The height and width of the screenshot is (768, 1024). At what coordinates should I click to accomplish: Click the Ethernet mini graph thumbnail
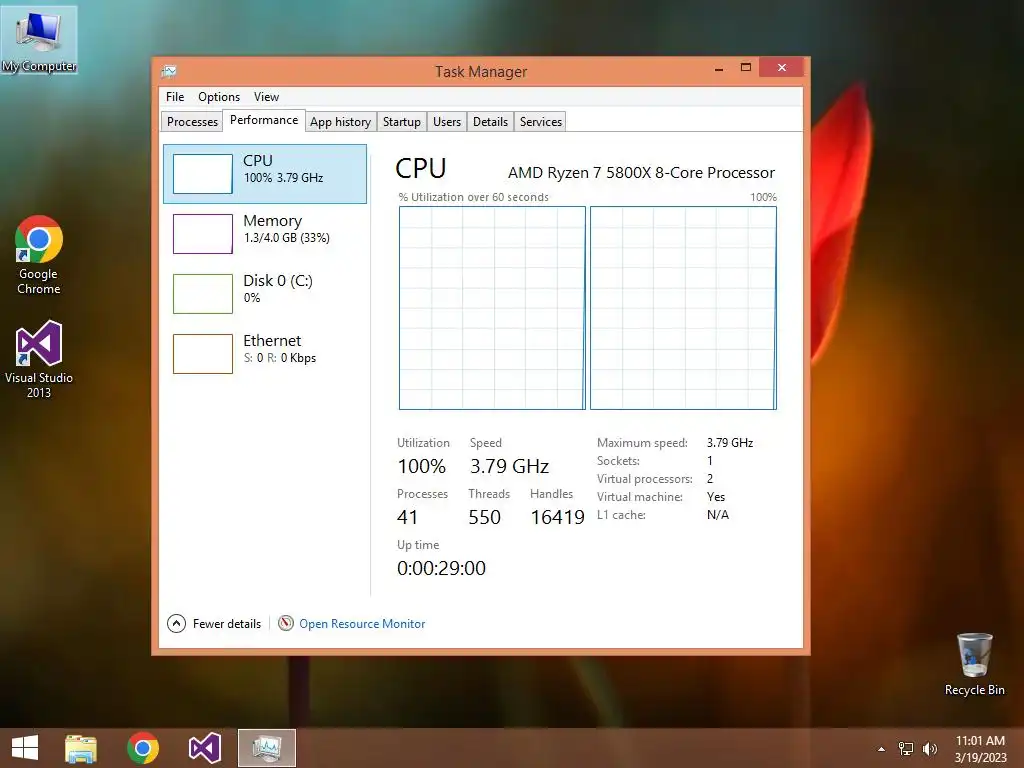coord(202,354)
